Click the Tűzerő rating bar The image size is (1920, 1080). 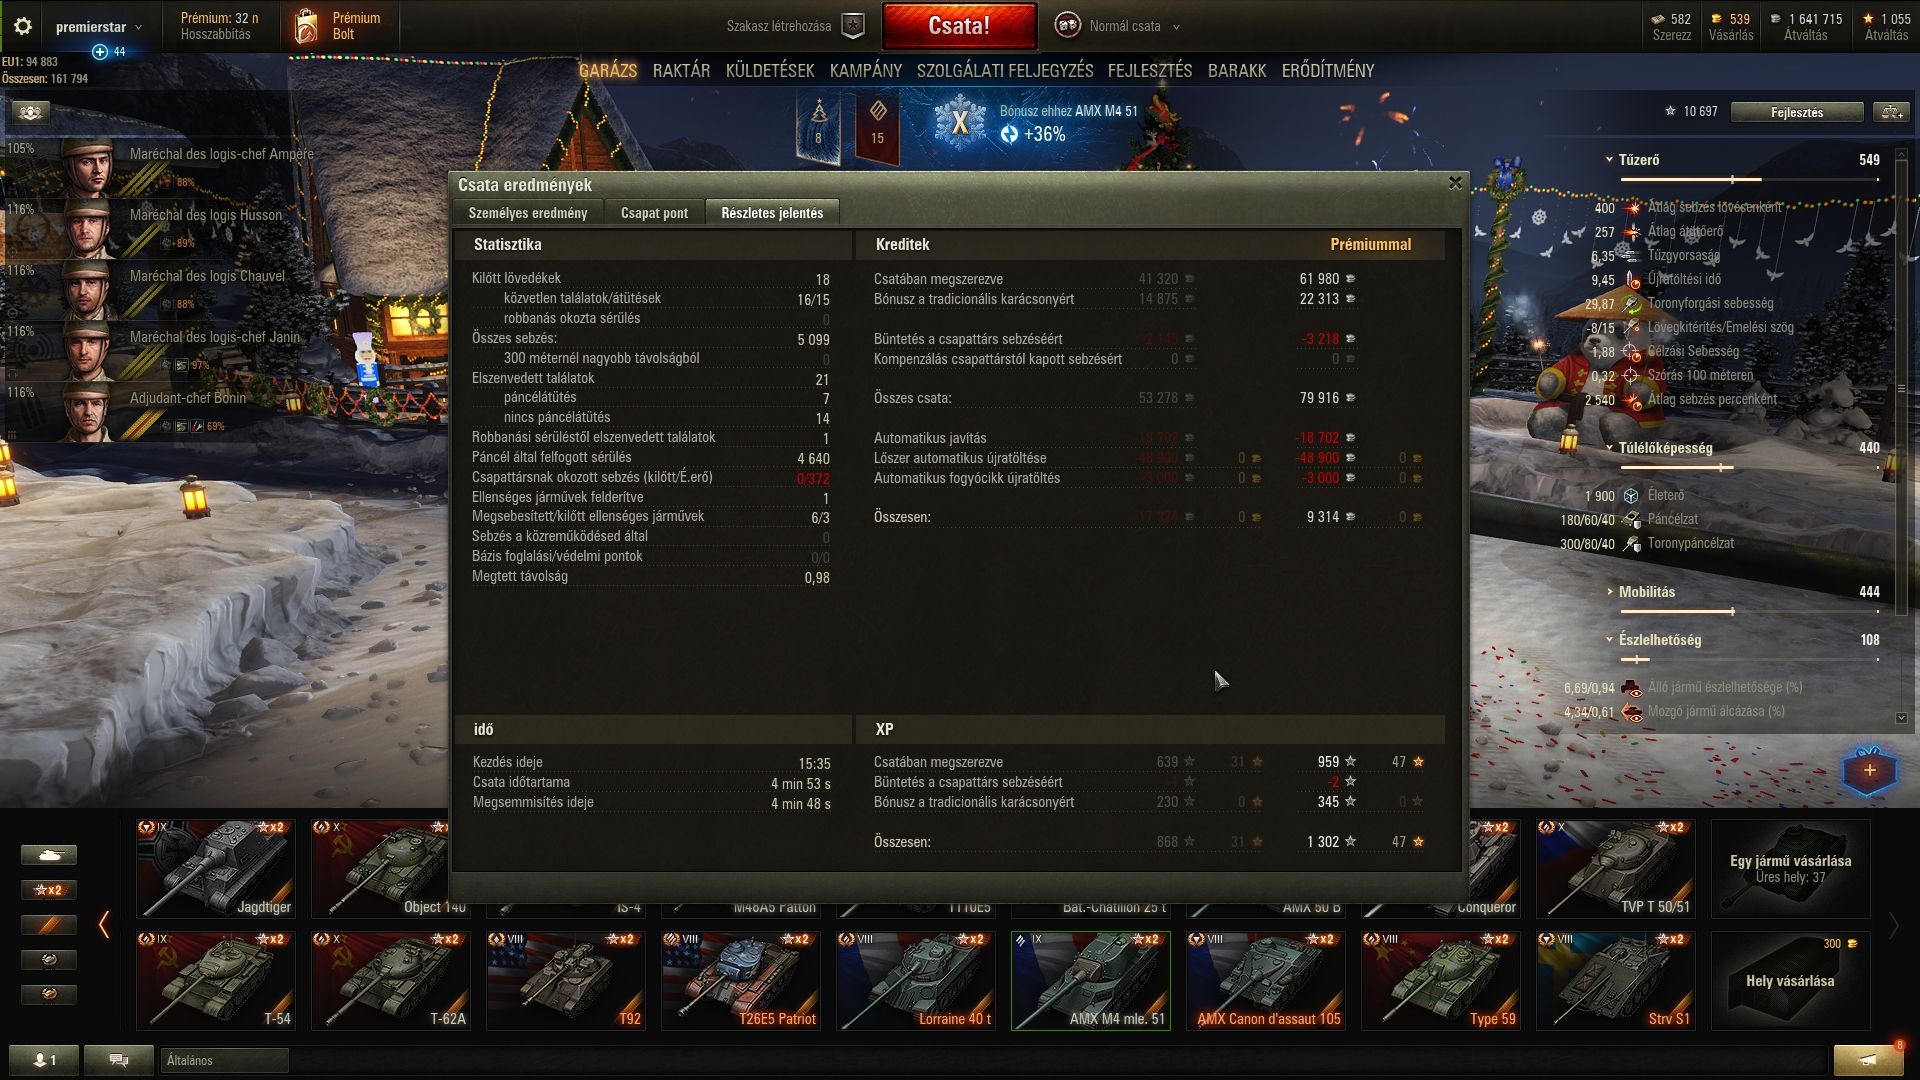(x=1748, y=180)
